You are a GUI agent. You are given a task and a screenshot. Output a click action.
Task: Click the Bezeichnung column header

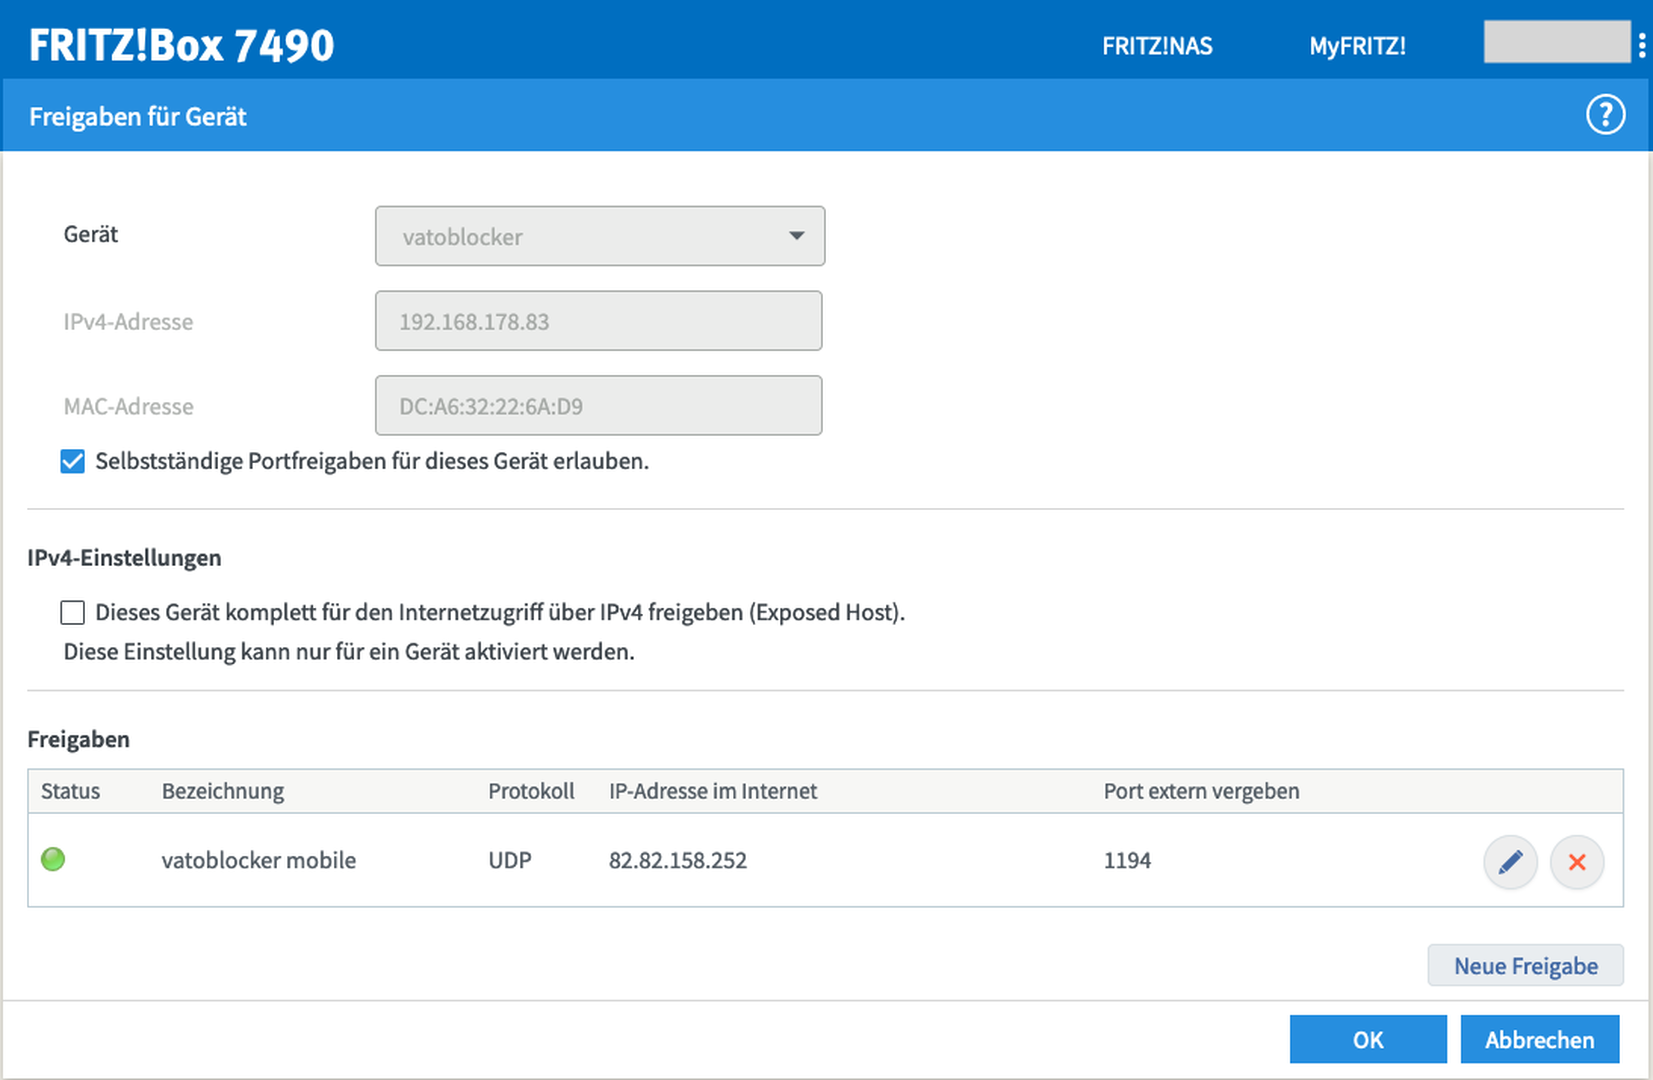coord(223,791)
